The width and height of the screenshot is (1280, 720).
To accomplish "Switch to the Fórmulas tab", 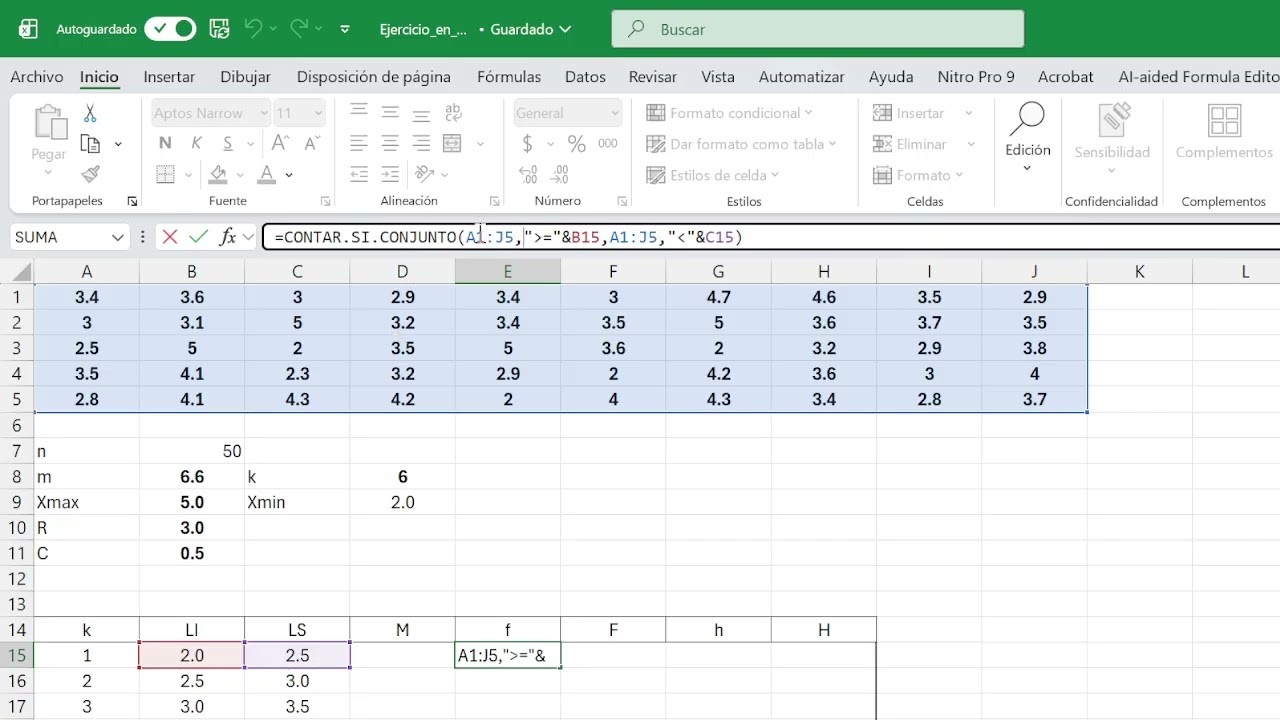I will 509,77.
